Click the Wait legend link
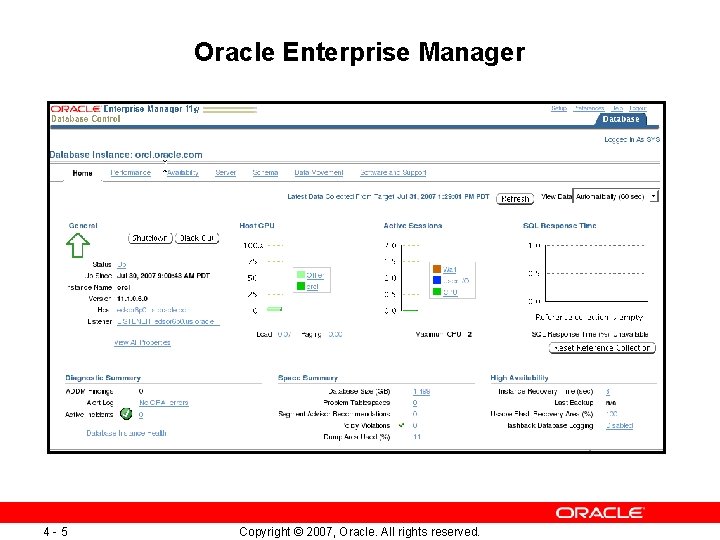The width and height of the screenshot is (720, 540). coord(450,270)
